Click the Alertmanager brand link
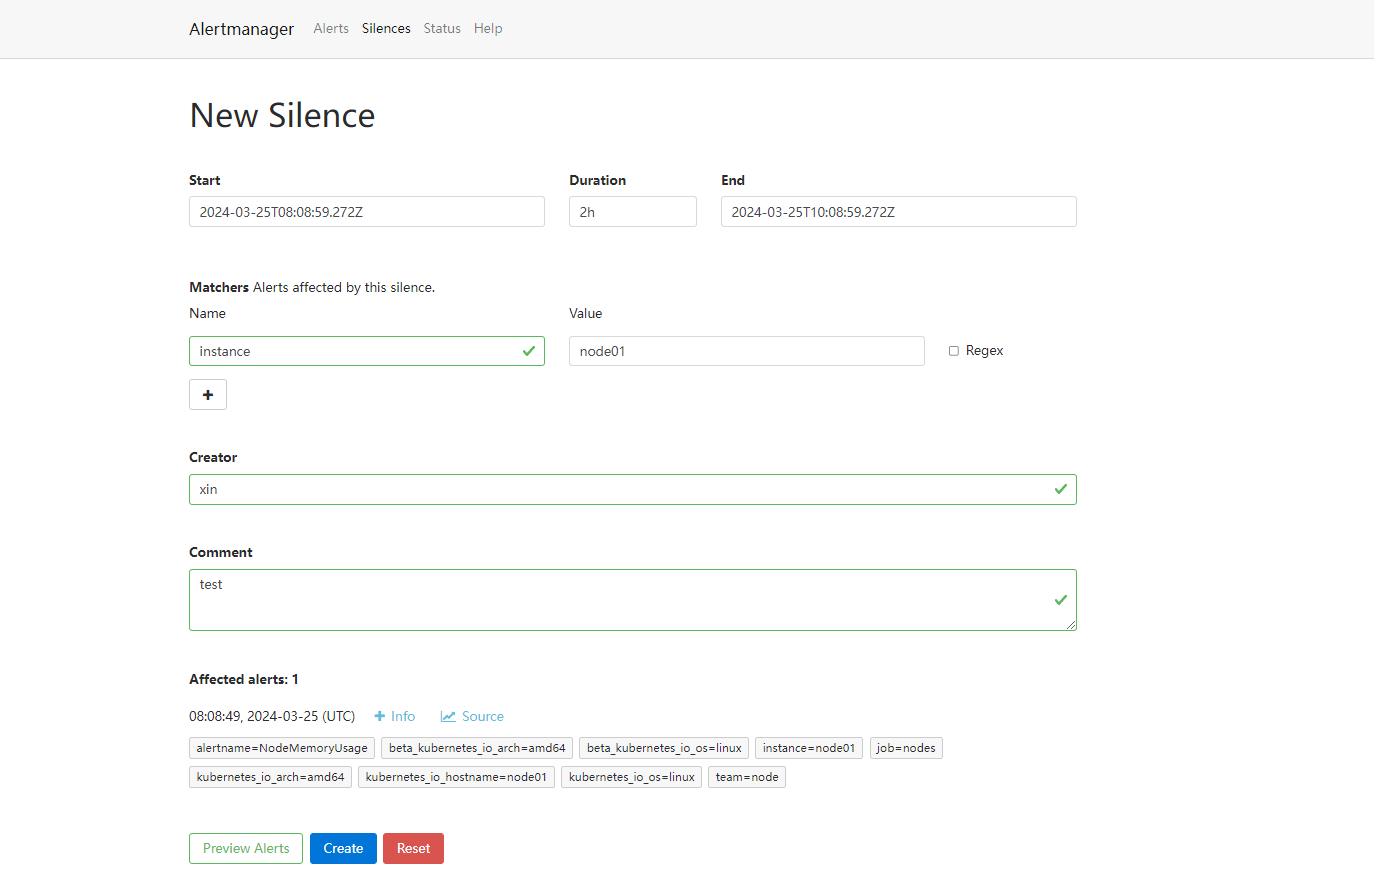The image size is (1374, 886). (242, 29)
